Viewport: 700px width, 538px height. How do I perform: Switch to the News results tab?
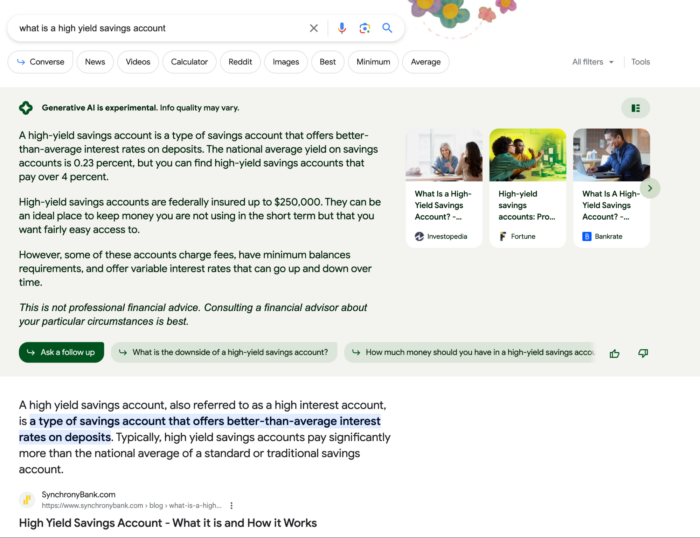95,62
